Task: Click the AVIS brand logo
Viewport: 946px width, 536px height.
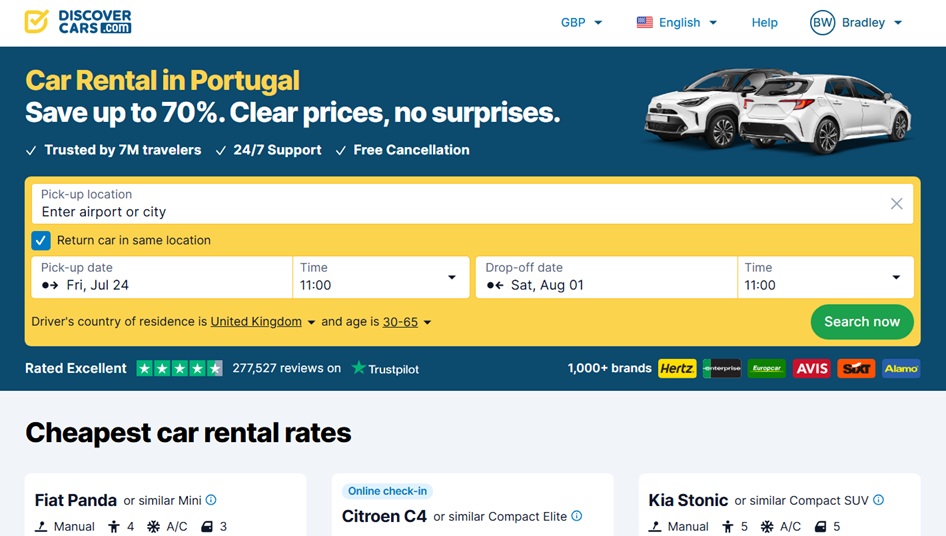Action: click(811, 368)
